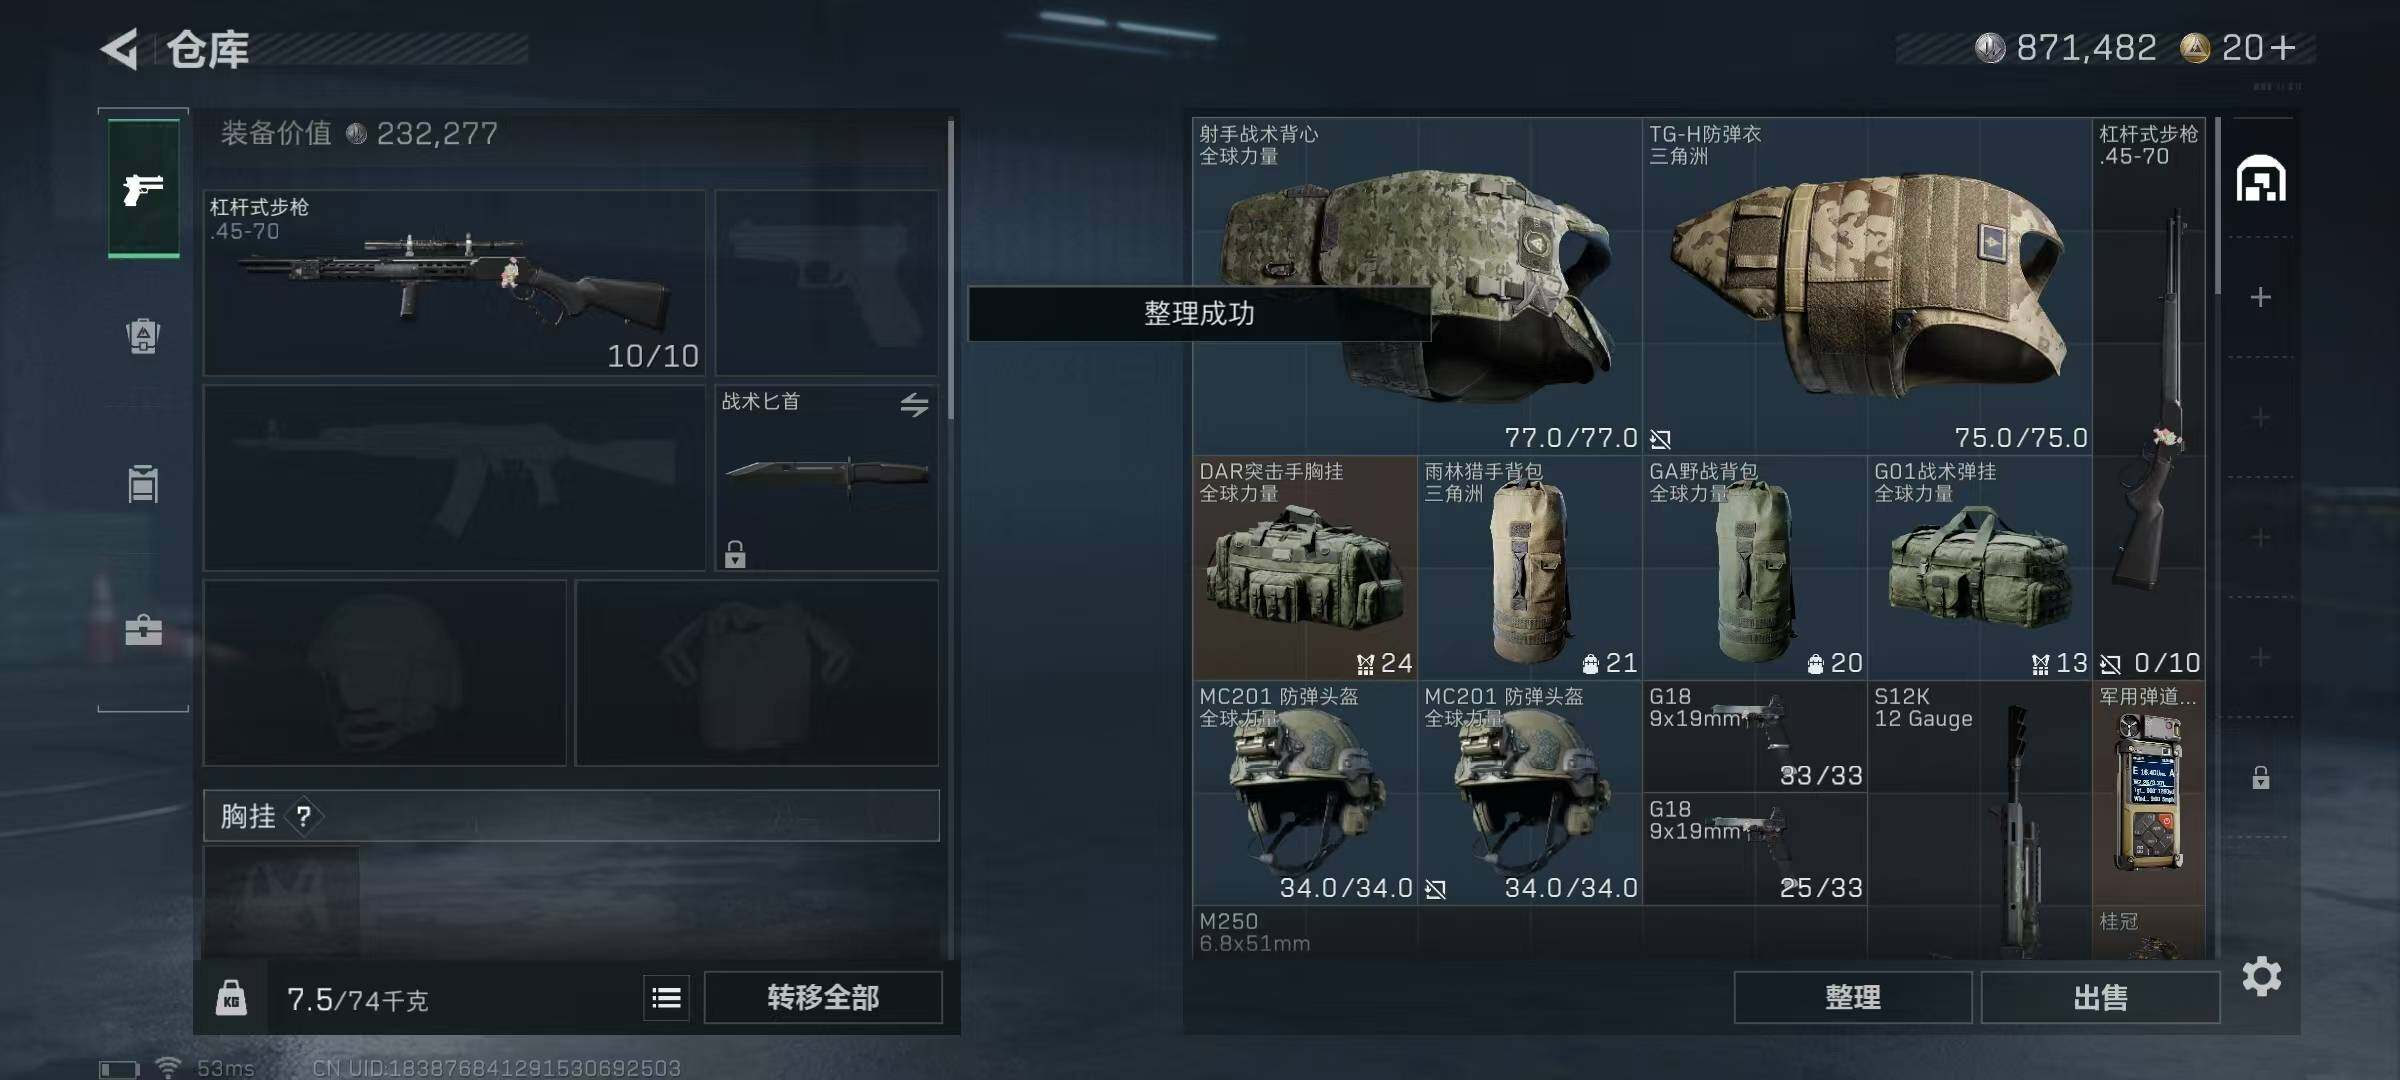
Task: Select the main stash tab icon at top right
Action: [x=2261, y=179]
